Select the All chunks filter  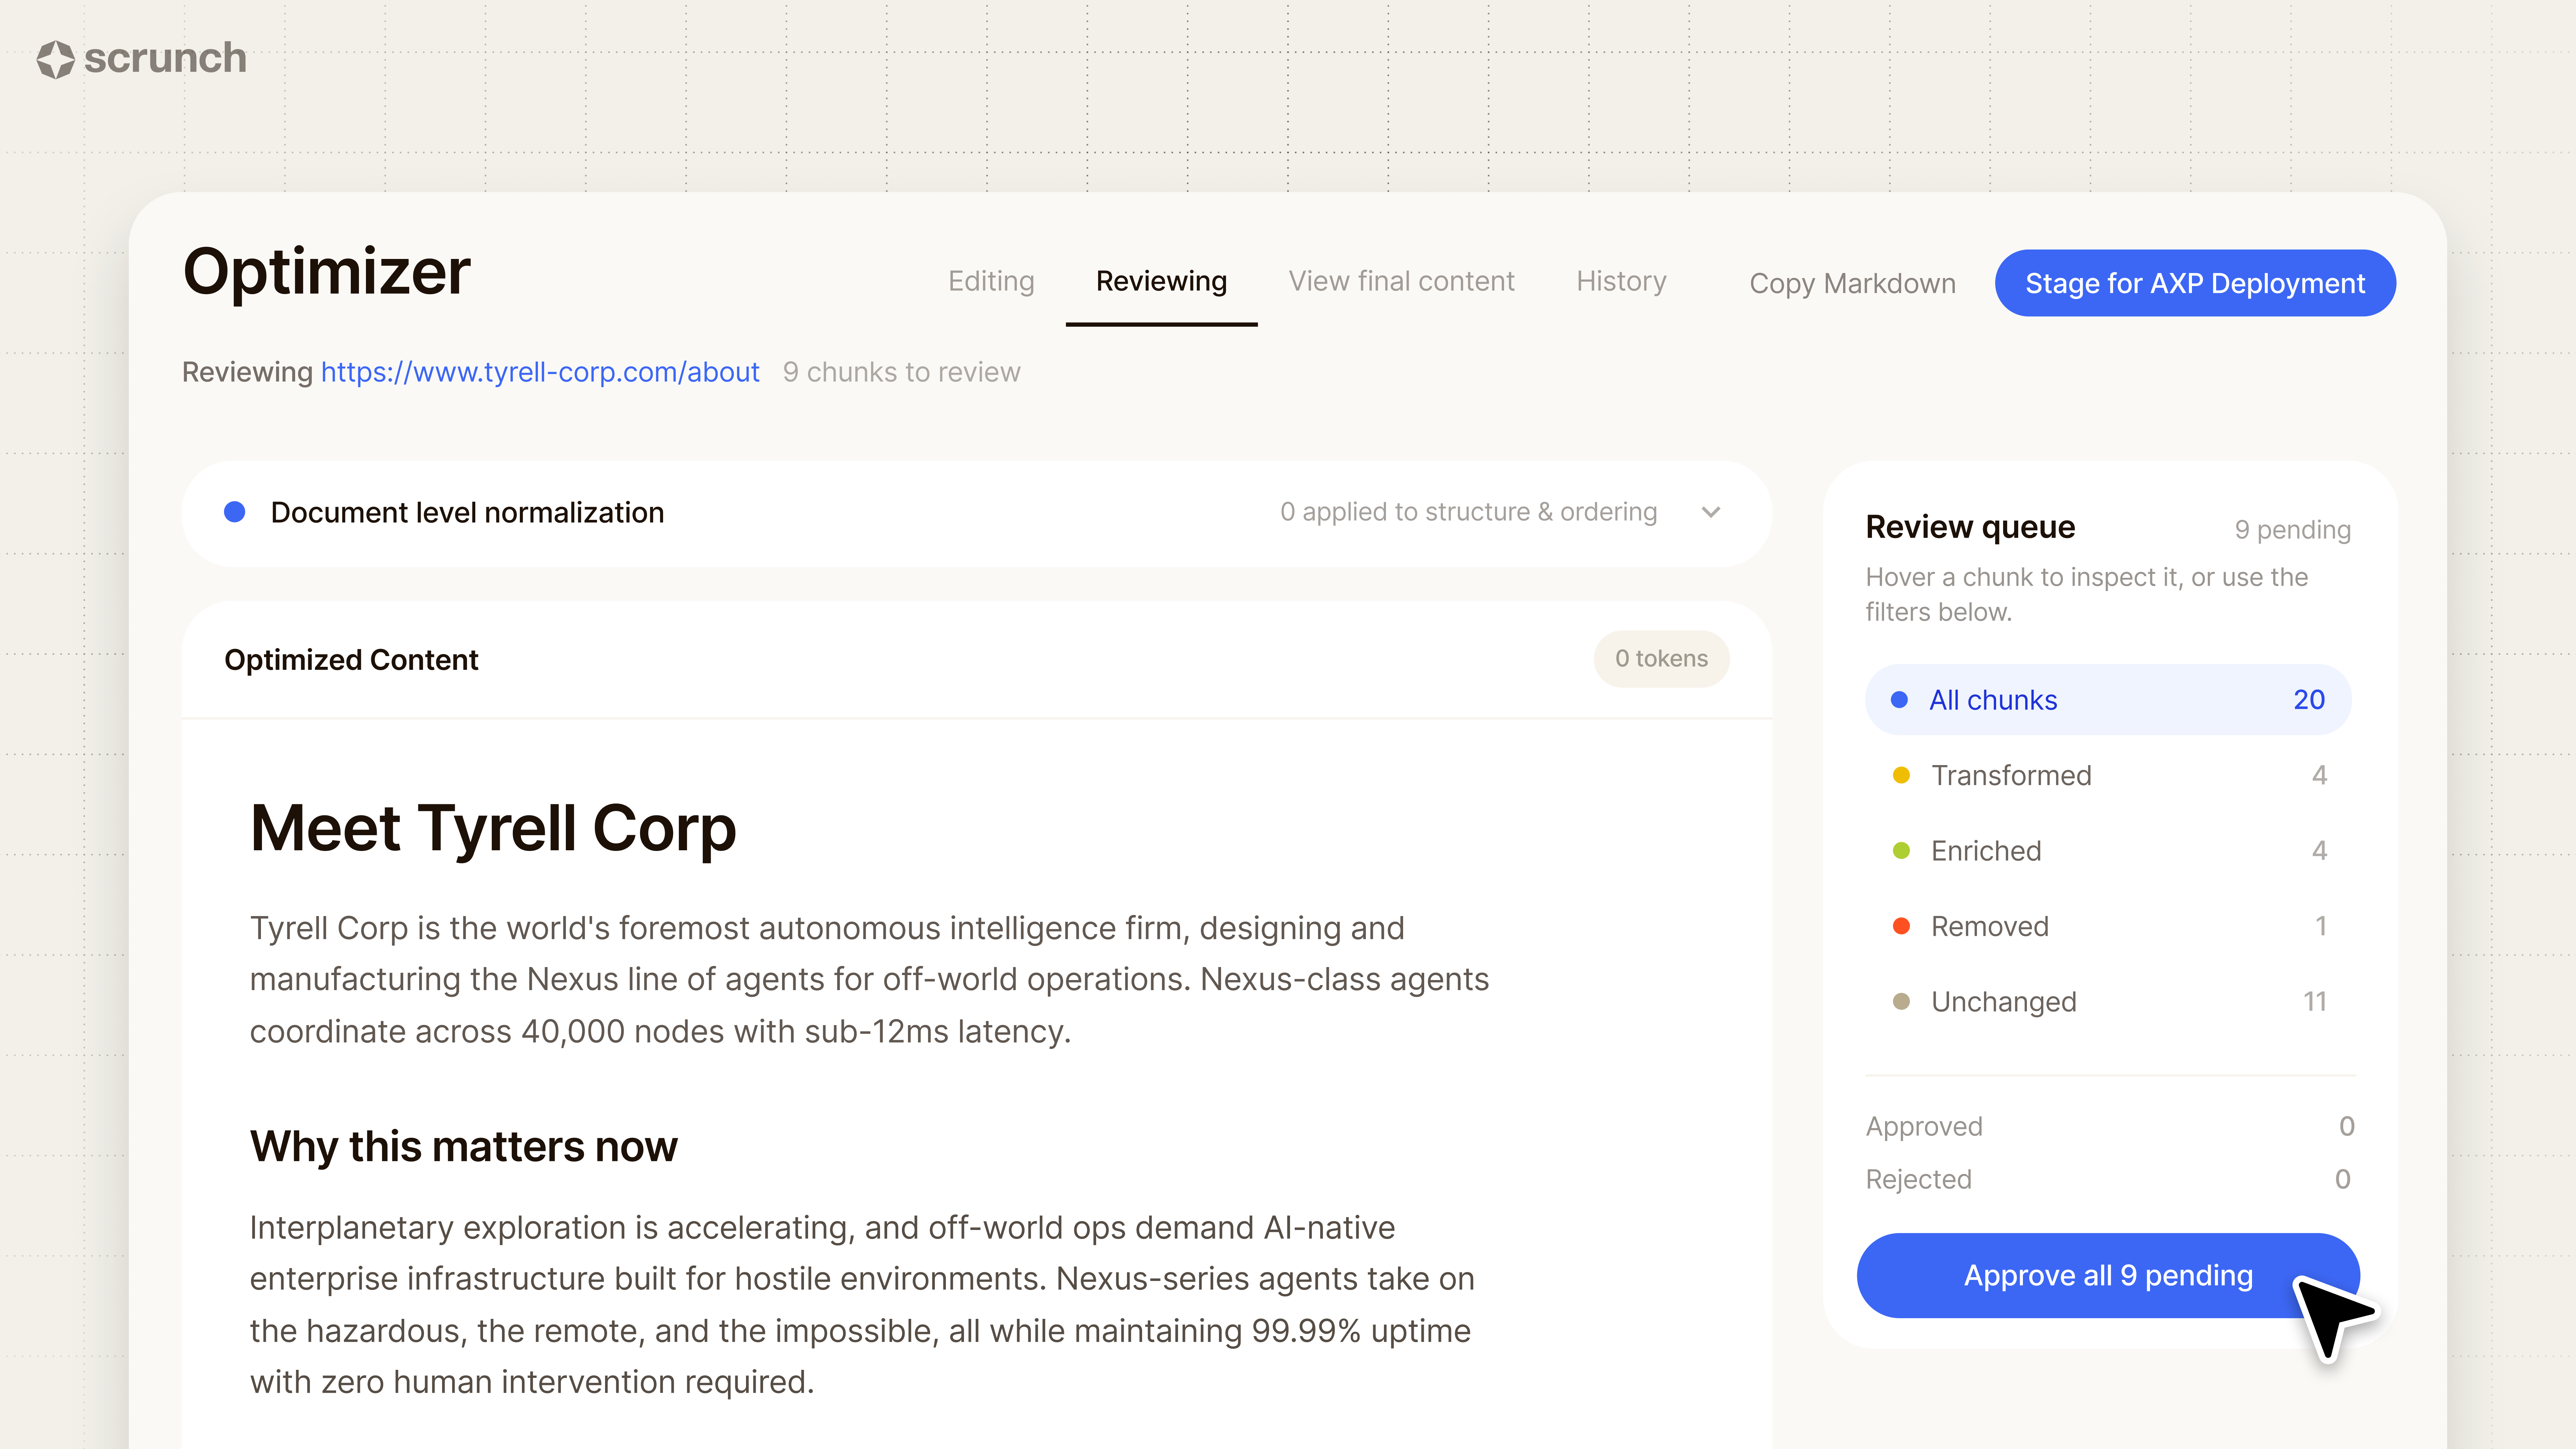click(2108, 700)
